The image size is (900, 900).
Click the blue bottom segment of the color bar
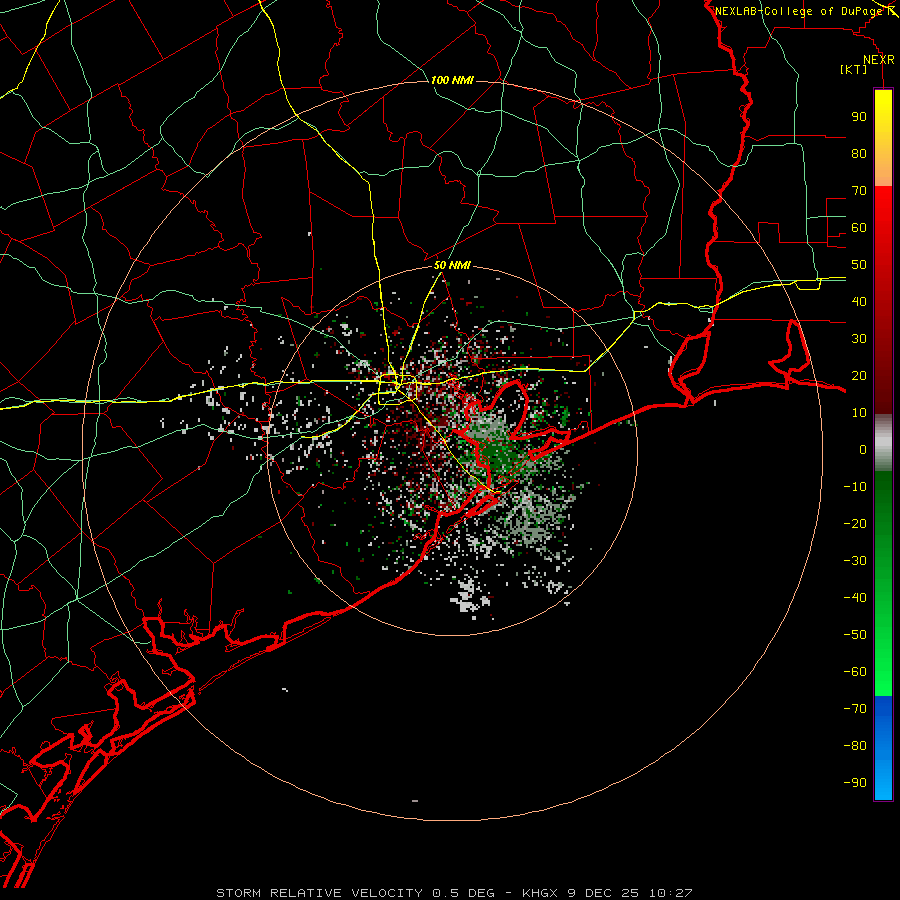[883, 748]
